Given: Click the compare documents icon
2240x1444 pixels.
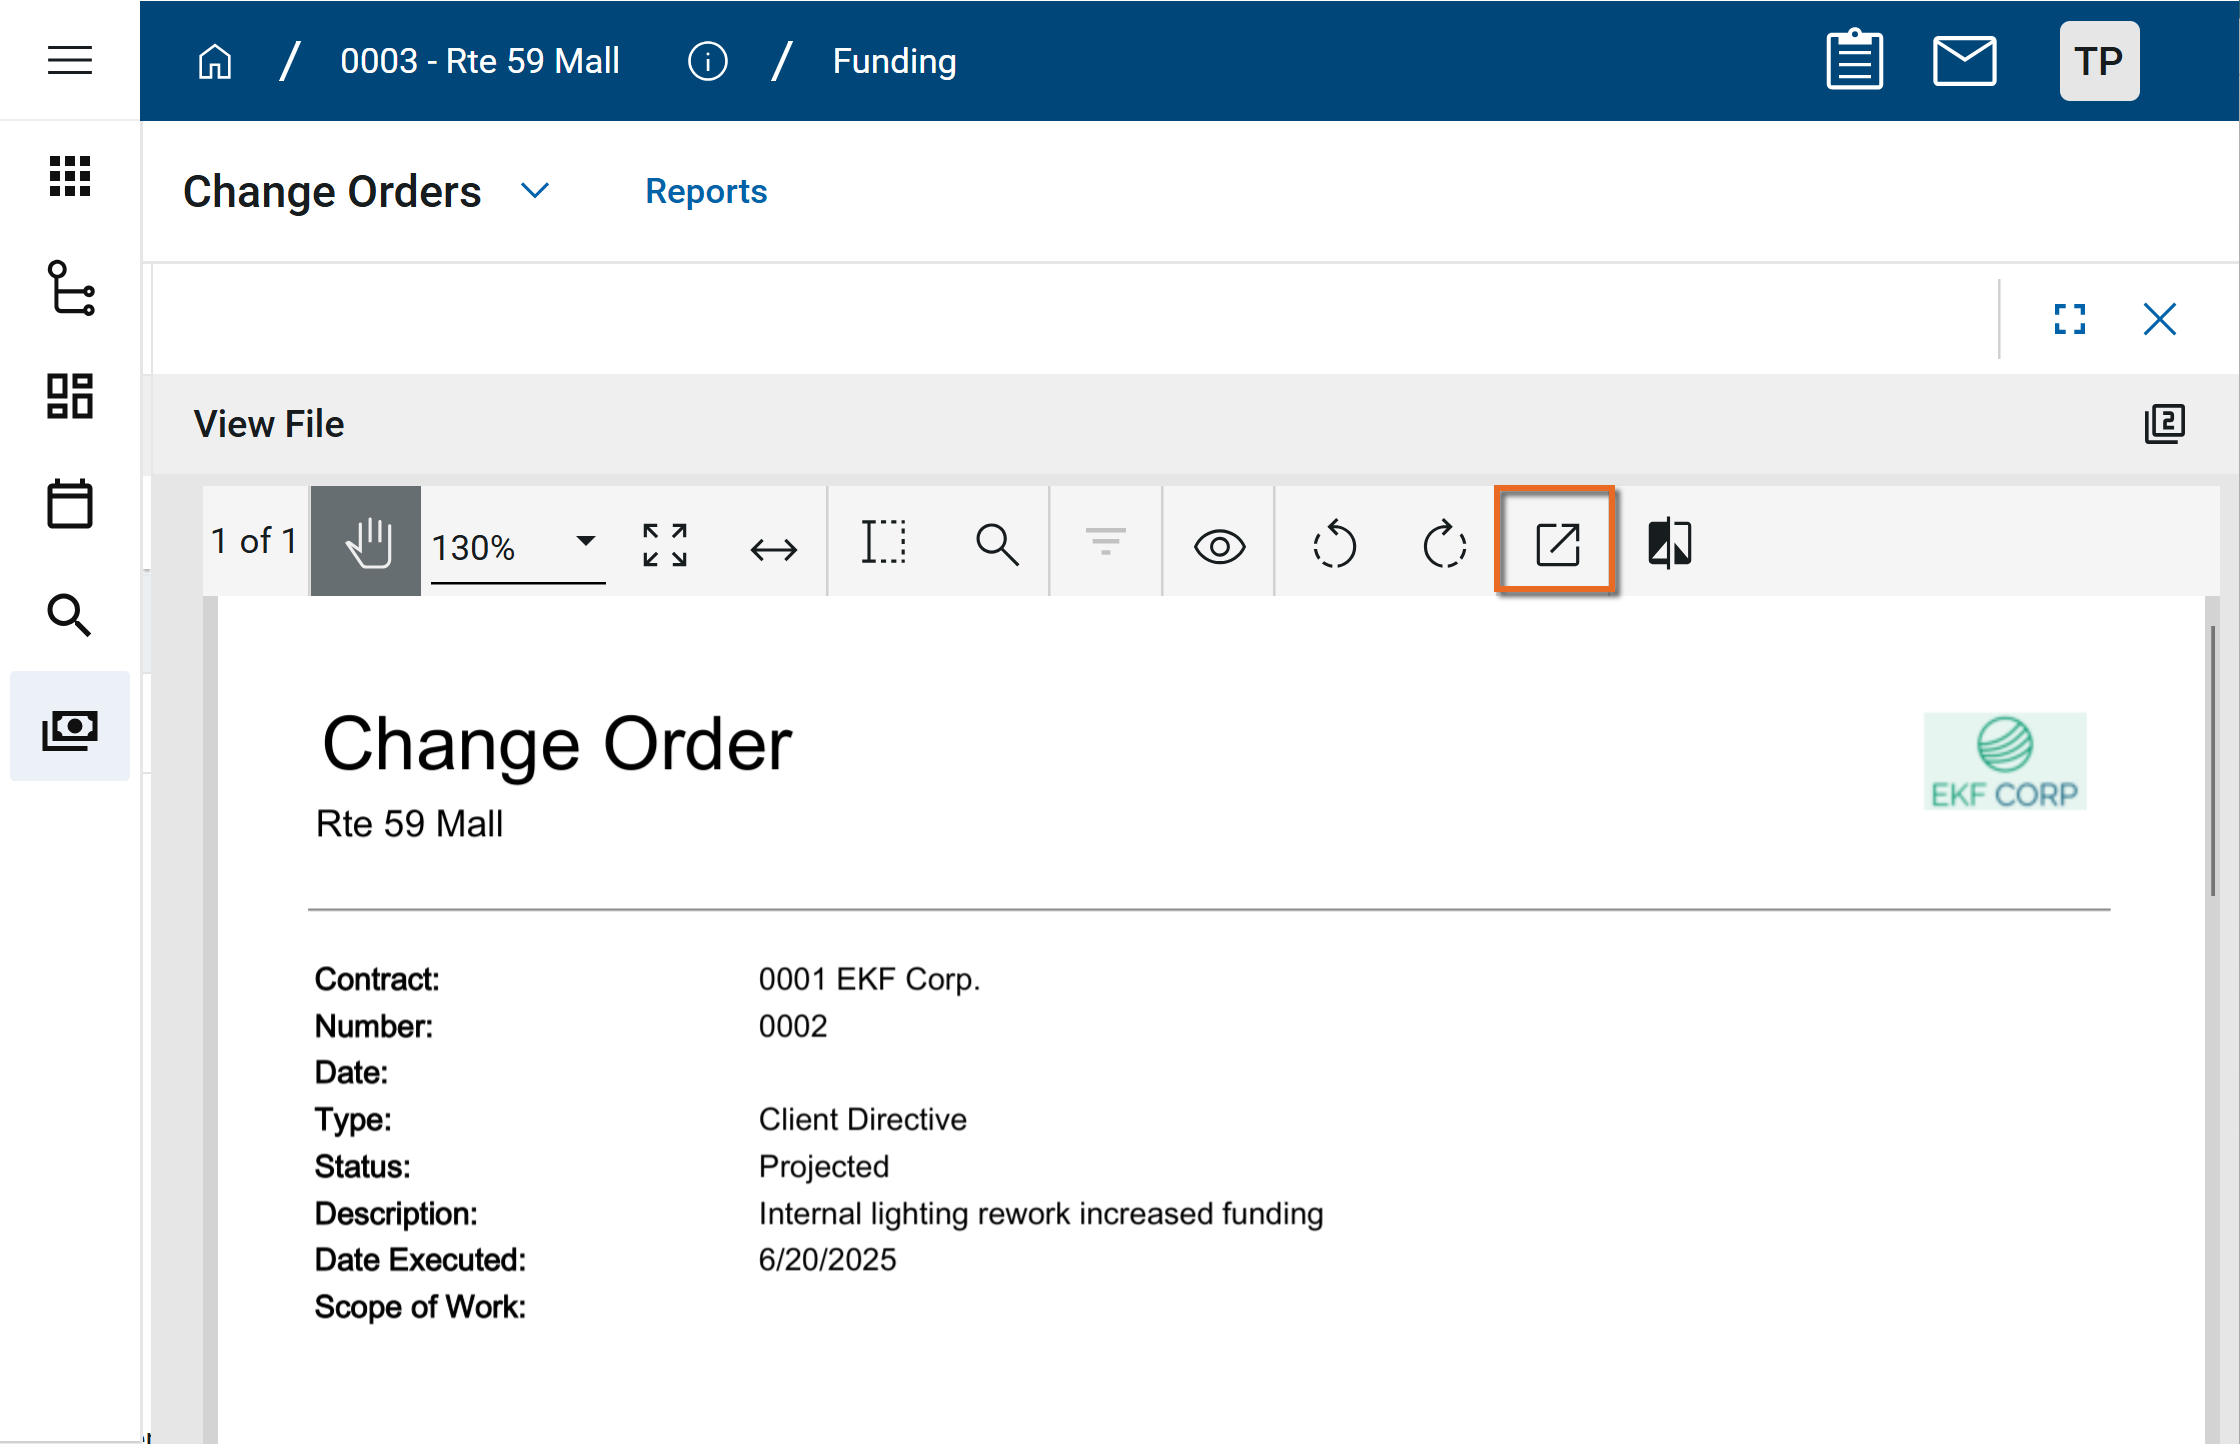Looking at the screenshot, I should pyautogui.click(x=1669, y=544).
